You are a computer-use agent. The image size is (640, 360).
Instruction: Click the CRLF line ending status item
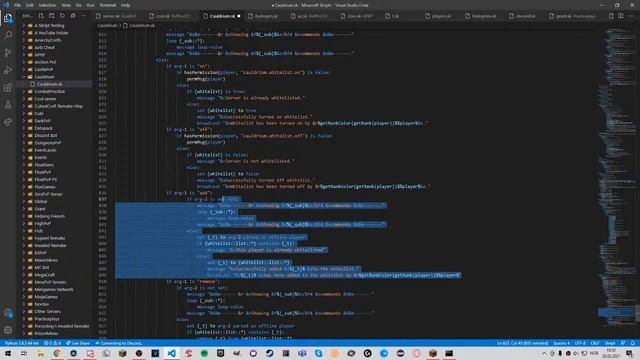595,343
